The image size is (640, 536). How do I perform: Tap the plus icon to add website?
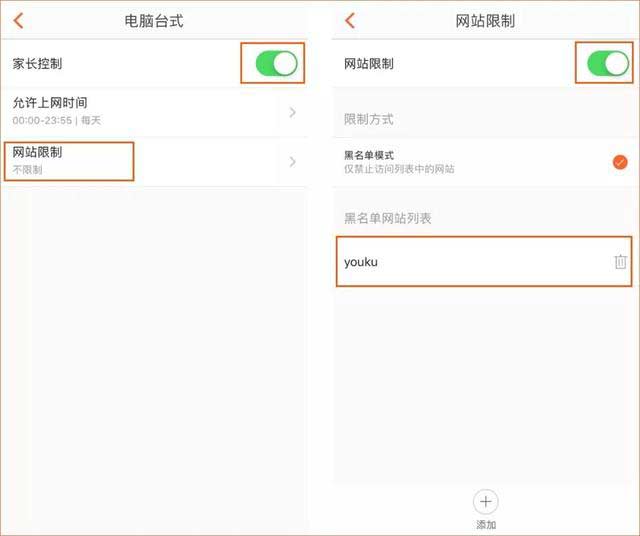(486, 502)
